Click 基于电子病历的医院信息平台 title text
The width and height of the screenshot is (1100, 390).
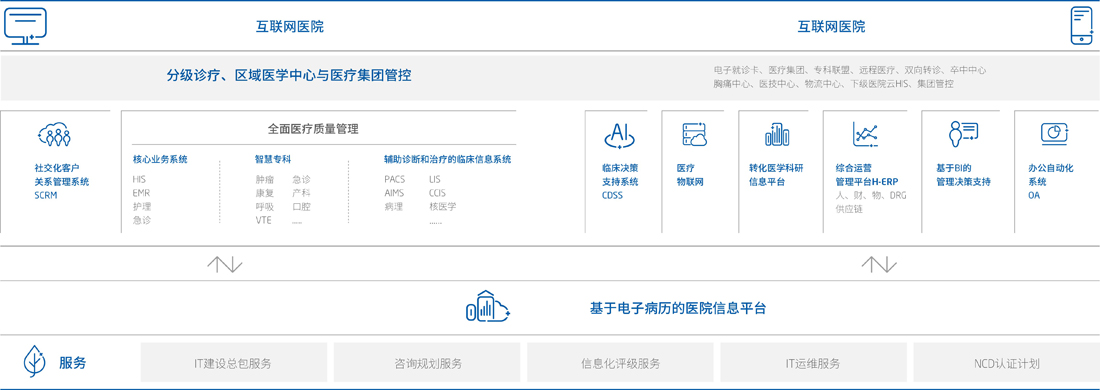(678, 308)
